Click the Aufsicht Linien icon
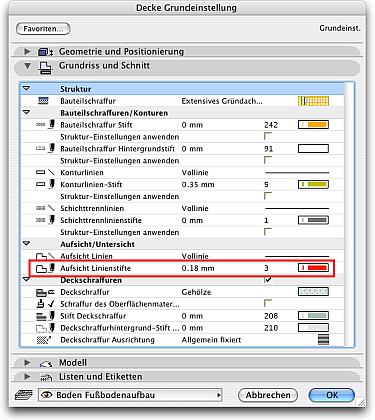The width and height of the screenshot is (375, 420). 45,256
